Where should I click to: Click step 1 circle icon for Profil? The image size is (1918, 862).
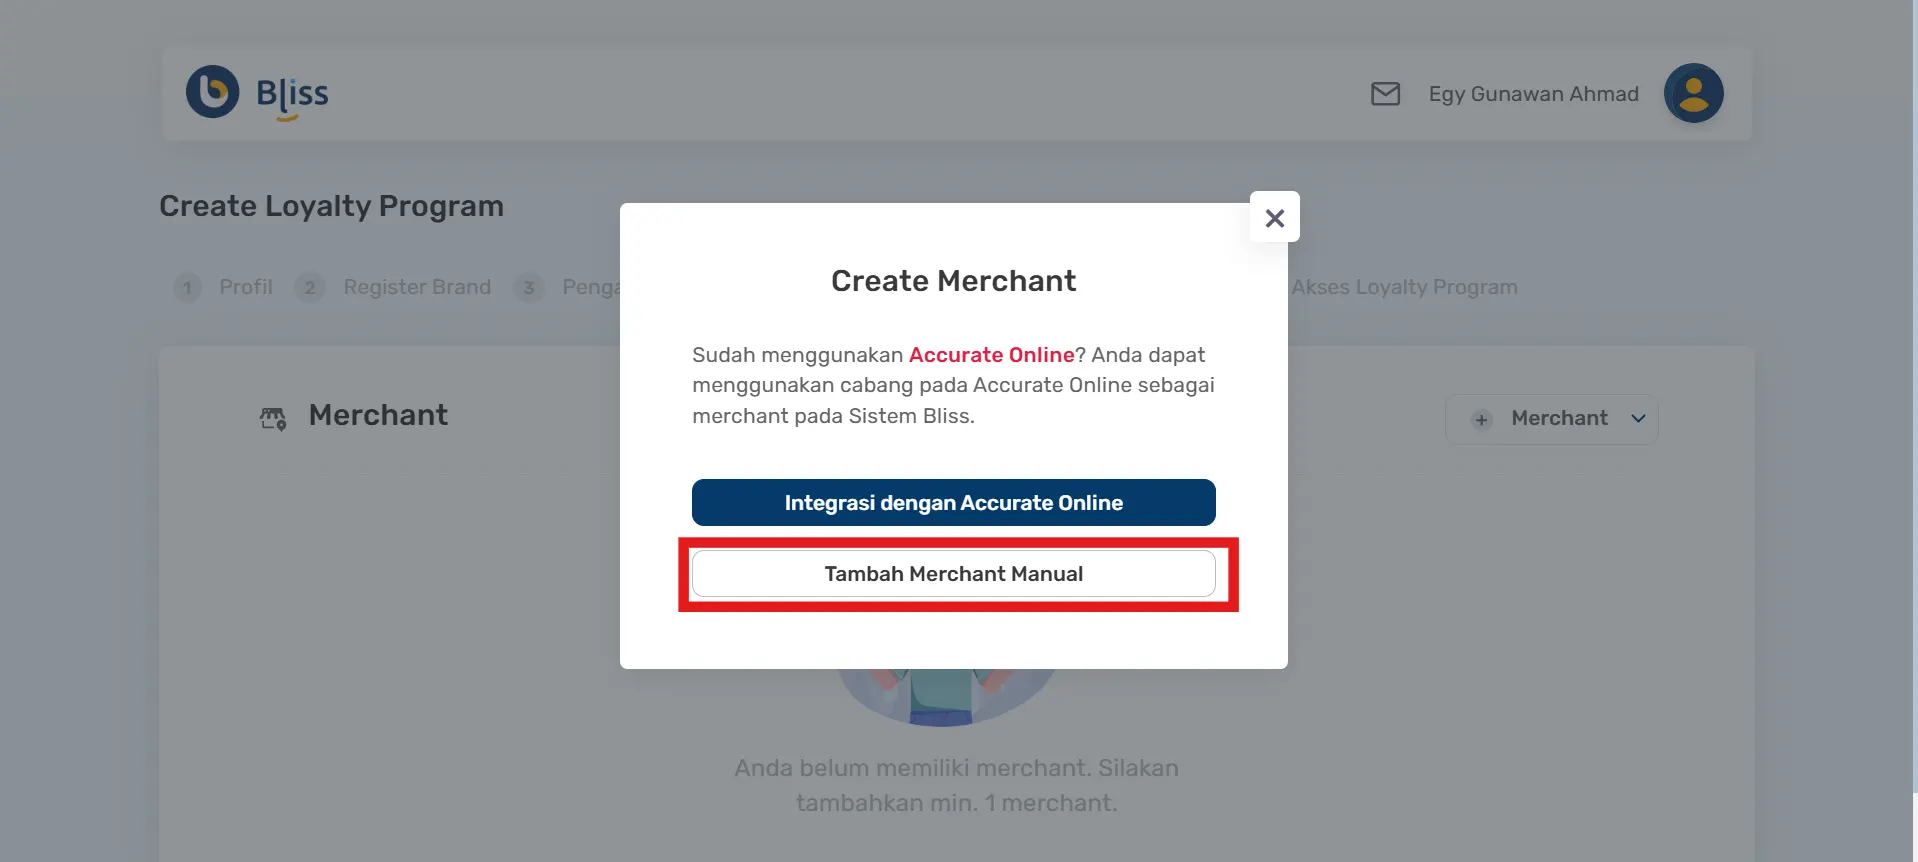(x=187, y=287)
